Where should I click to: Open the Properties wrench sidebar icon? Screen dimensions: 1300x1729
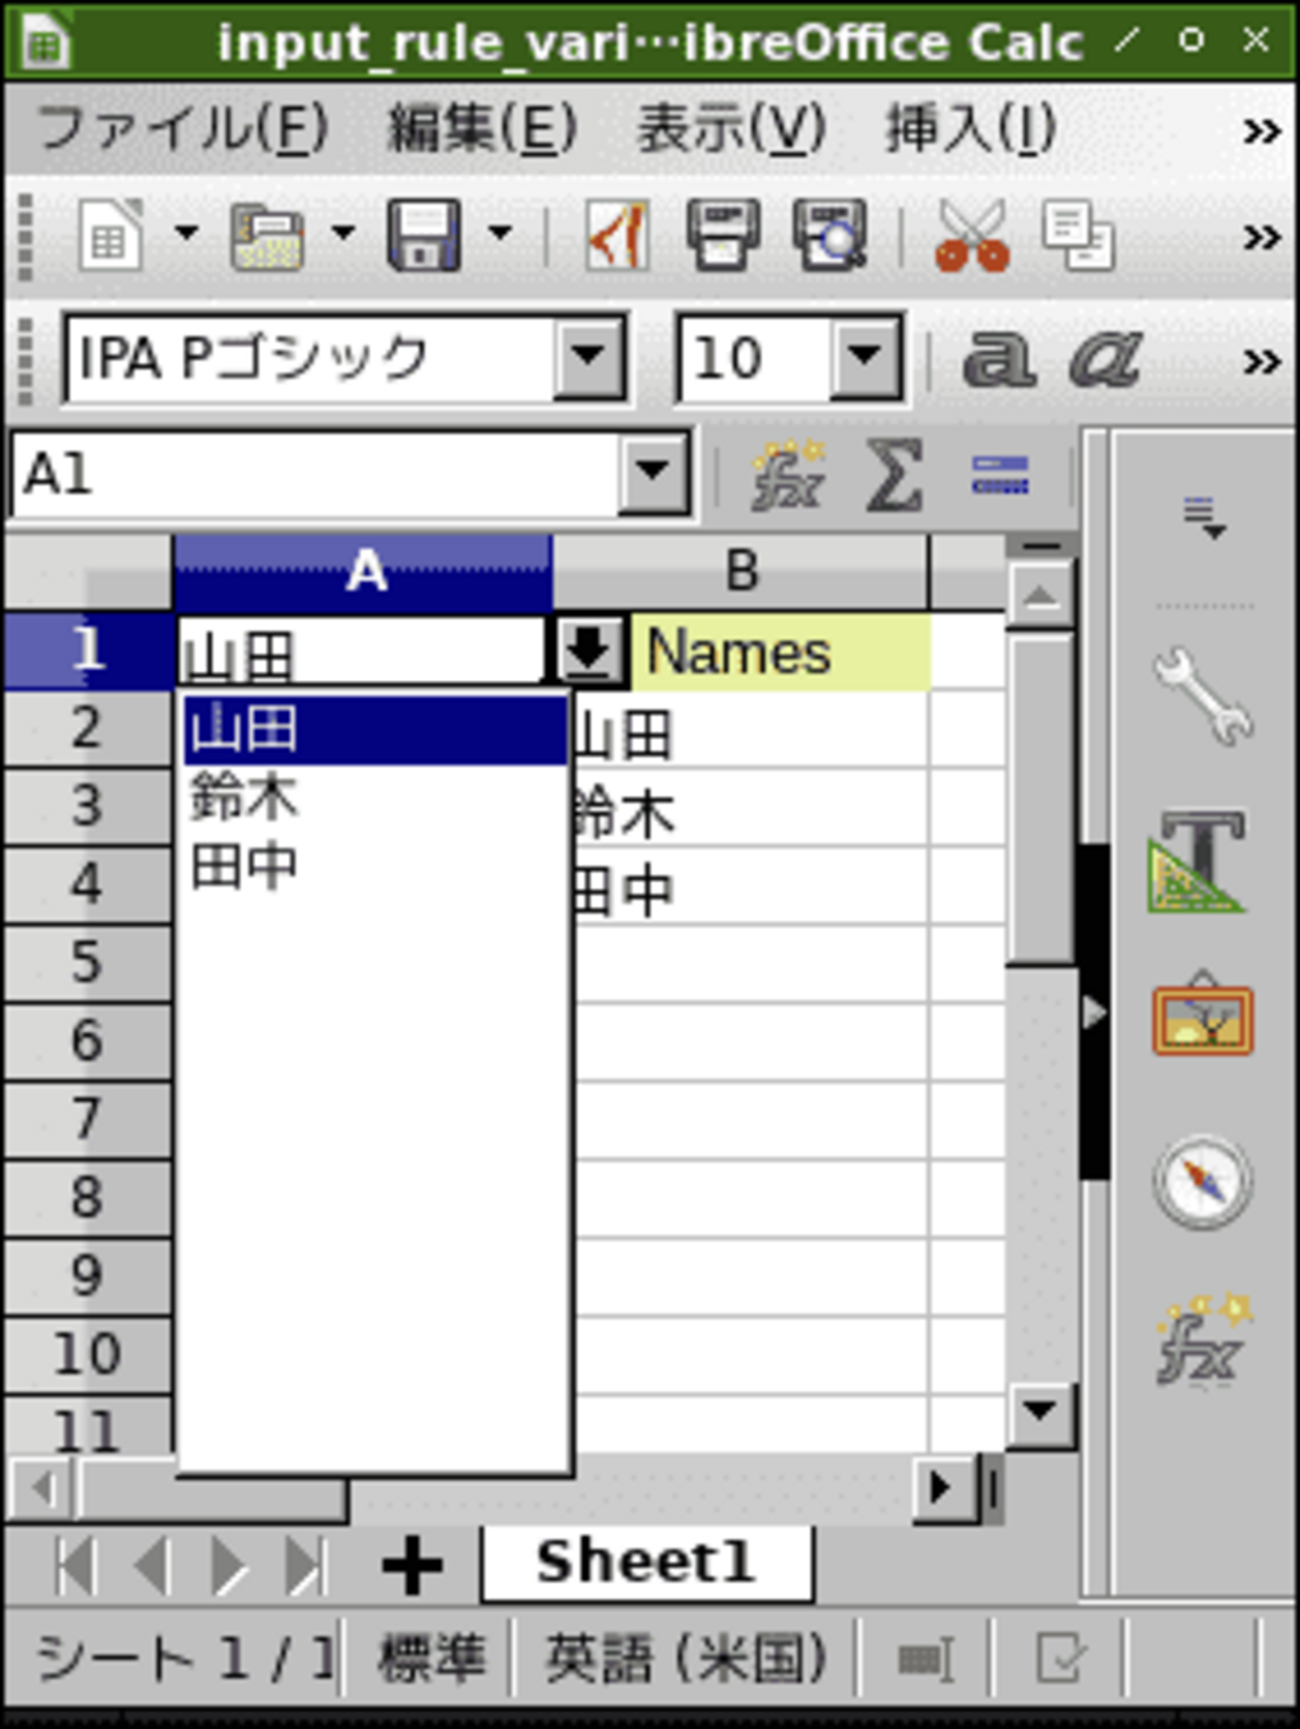pos(1203,696)
